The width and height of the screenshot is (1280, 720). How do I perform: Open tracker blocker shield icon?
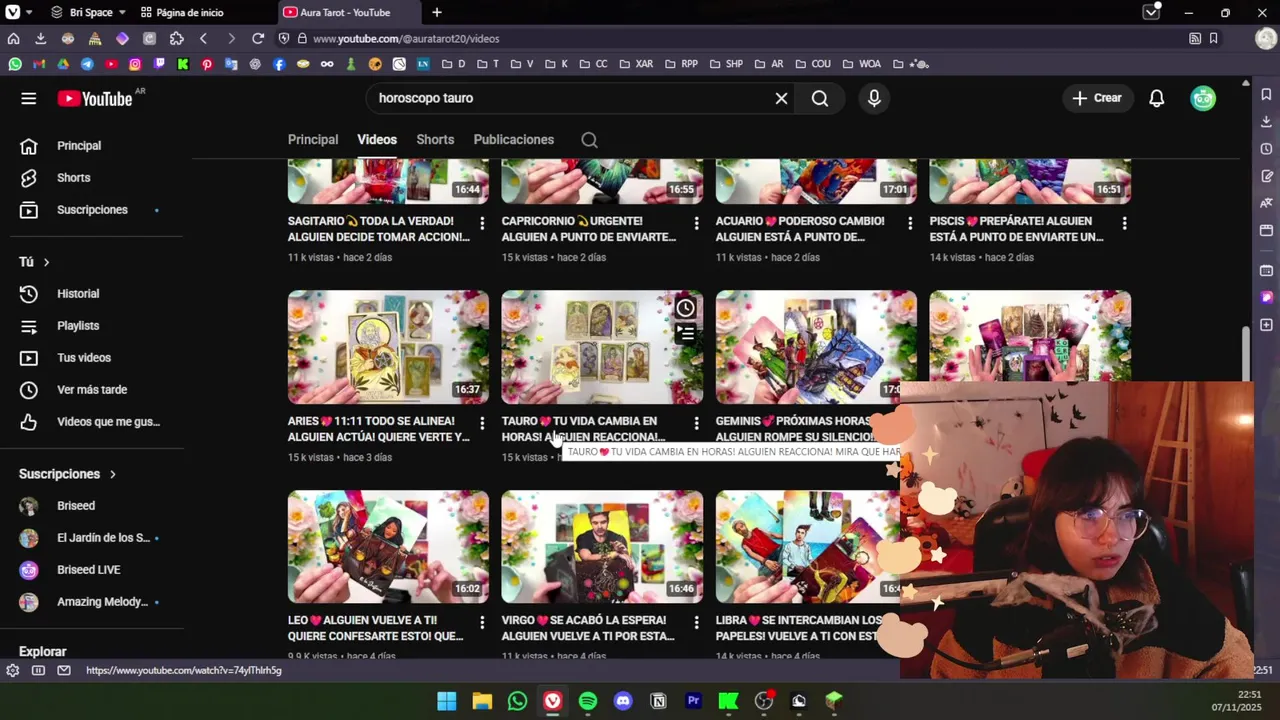(284, 38)
